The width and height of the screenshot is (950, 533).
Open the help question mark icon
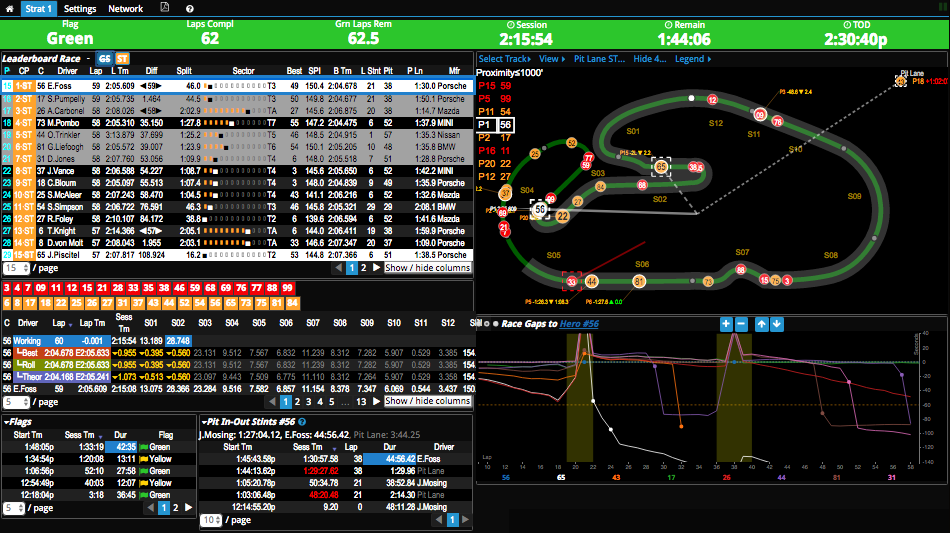[191, 8]
